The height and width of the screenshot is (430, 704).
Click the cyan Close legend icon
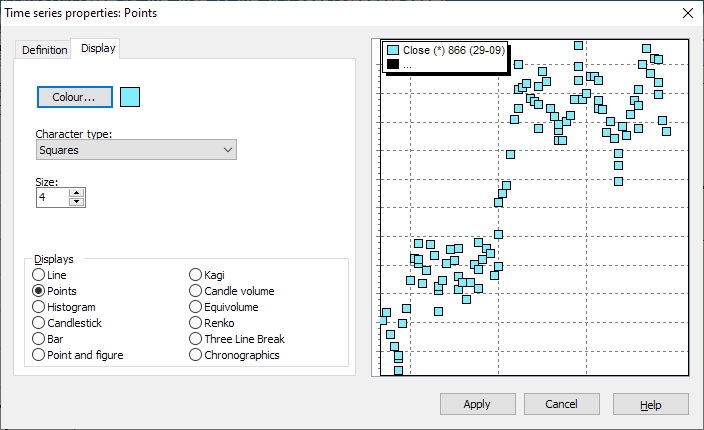(x=393, y=50)
